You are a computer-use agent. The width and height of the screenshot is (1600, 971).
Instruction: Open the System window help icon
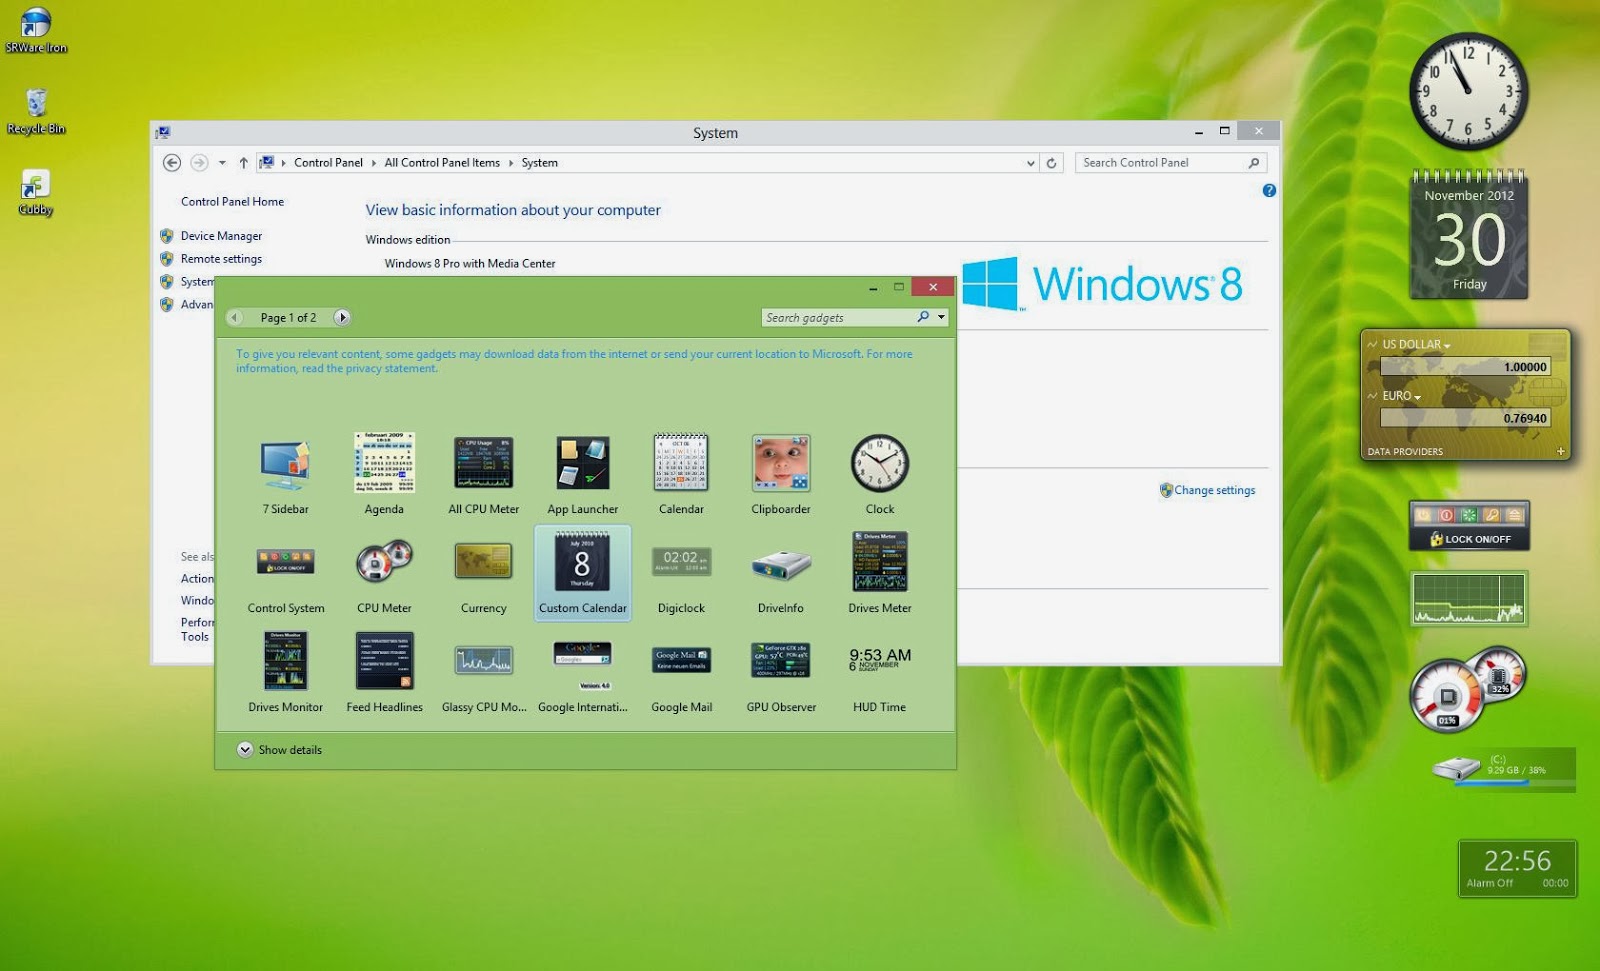(1269, 190)
